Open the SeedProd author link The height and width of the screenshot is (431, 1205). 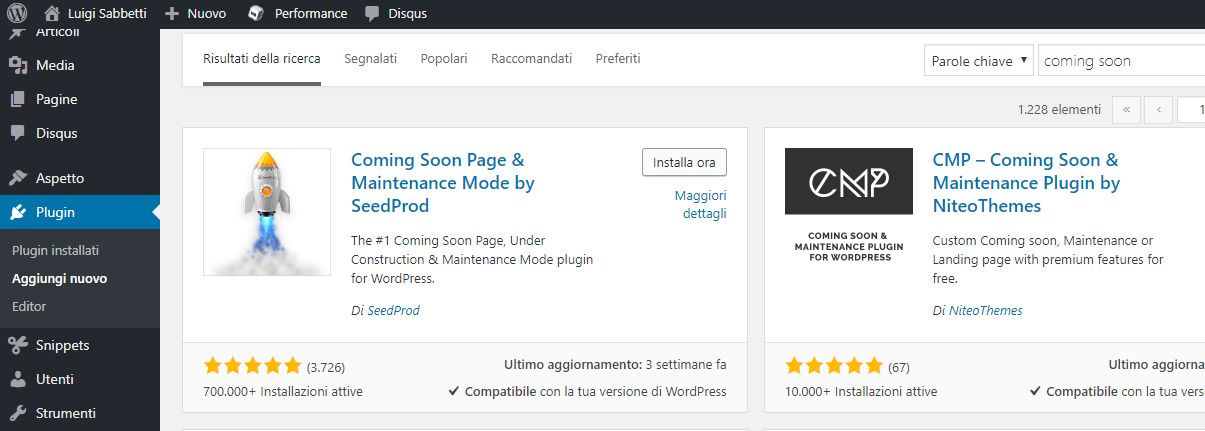click(393, 311)
